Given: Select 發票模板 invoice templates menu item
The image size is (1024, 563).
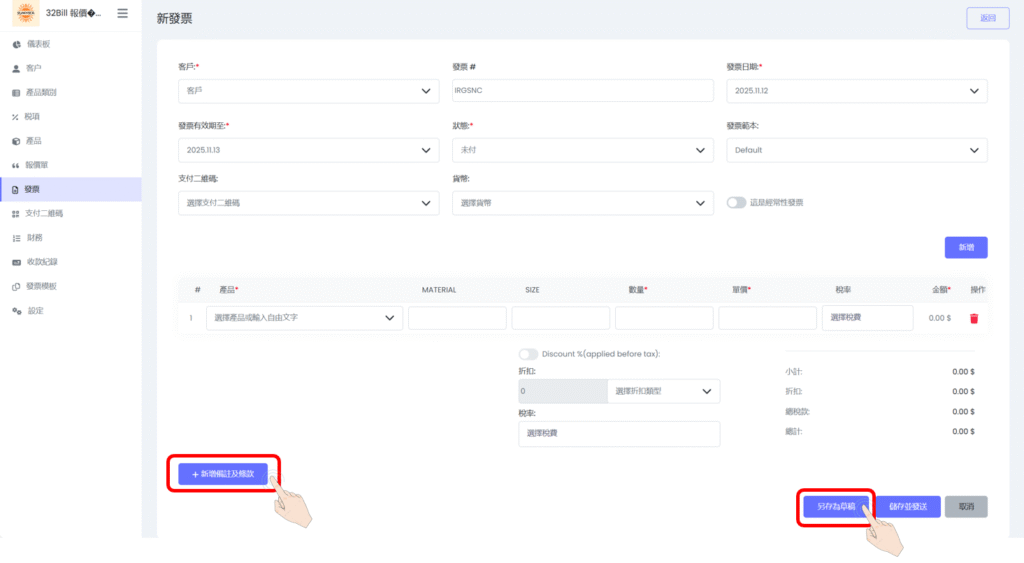Looking at the screenshot, I should click(40, 286).
